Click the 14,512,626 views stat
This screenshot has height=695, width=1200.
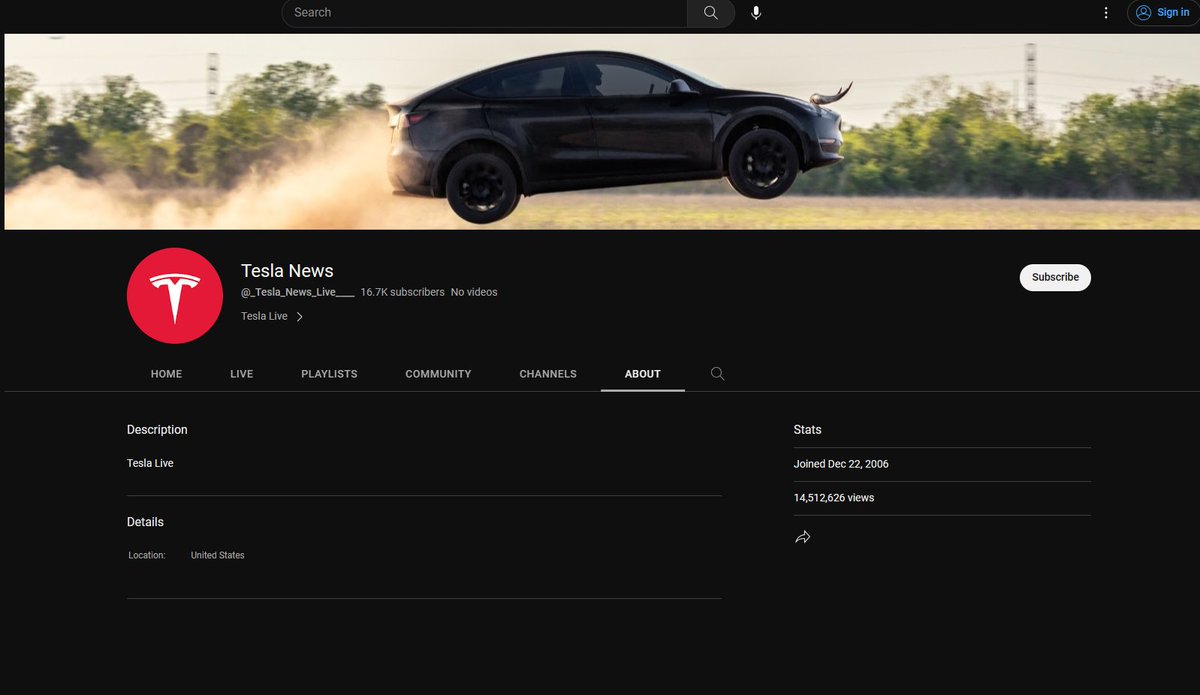(x=834, y=498)
